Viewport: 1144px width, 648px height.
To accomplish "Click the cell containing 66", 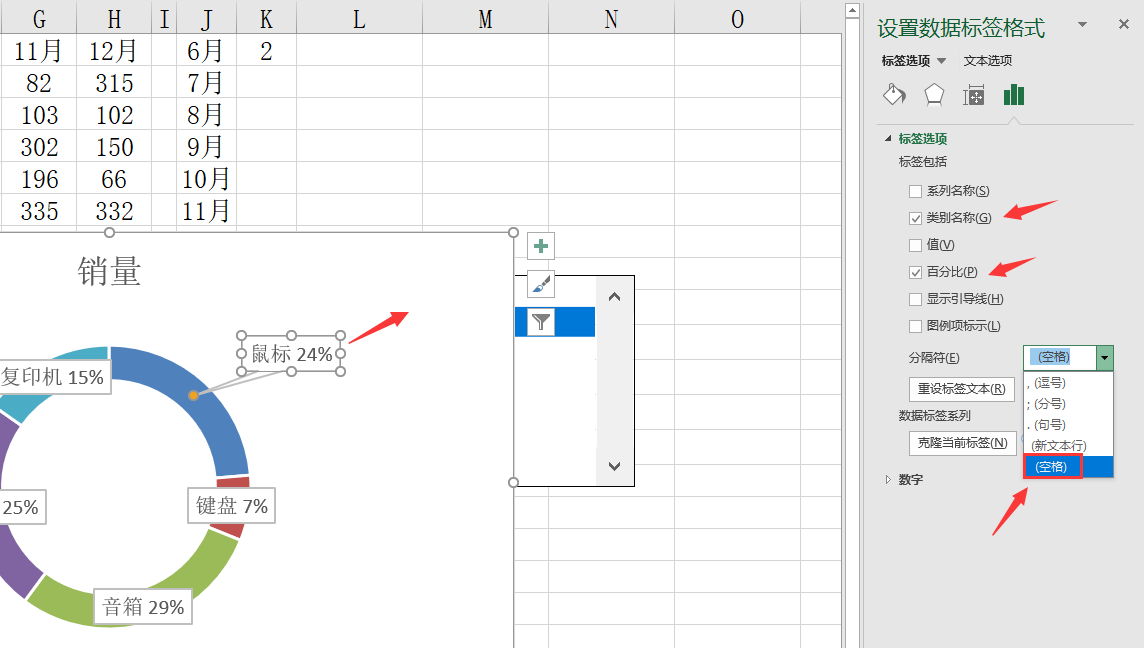I will coord(115,180).
